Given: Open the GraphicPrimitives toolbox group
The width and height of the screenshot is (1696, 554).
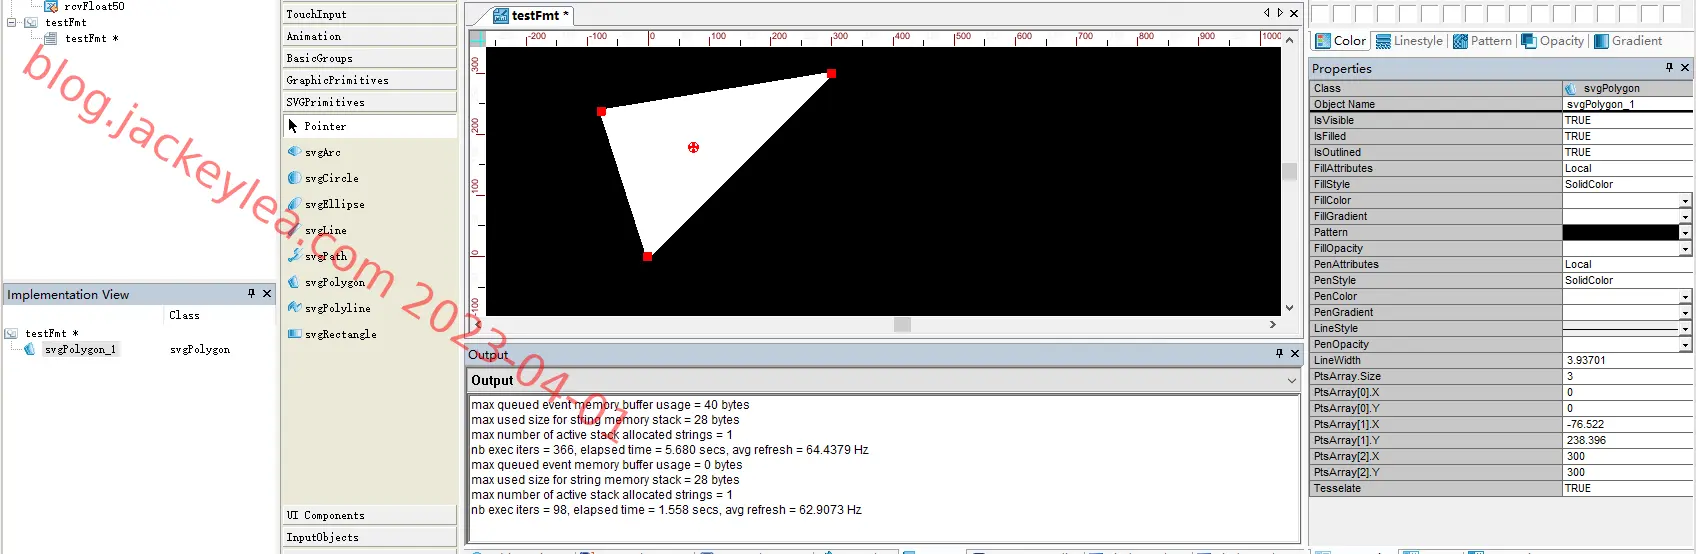Looking at the screenshot, I should pyautogui.click(x=369, y=80).
